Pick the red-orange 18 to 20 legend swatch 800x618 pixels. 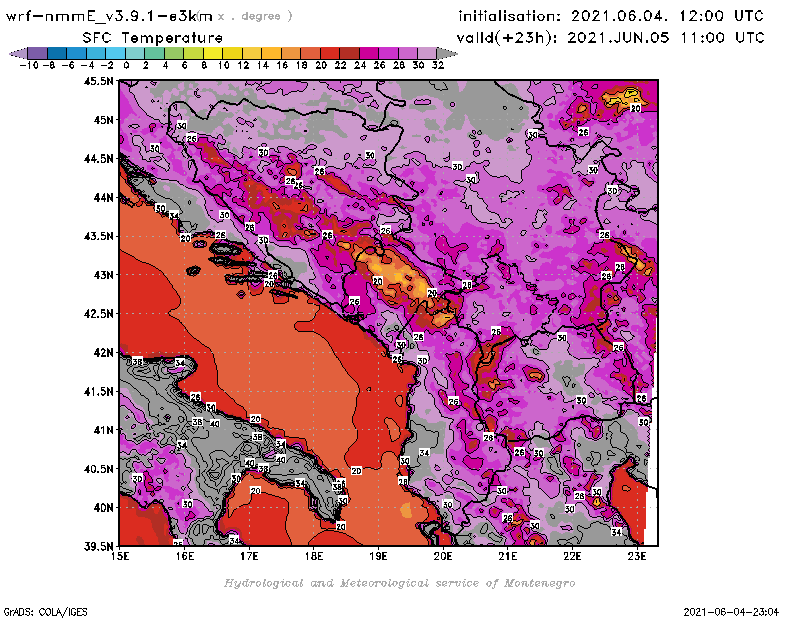(x=310, y=53)
